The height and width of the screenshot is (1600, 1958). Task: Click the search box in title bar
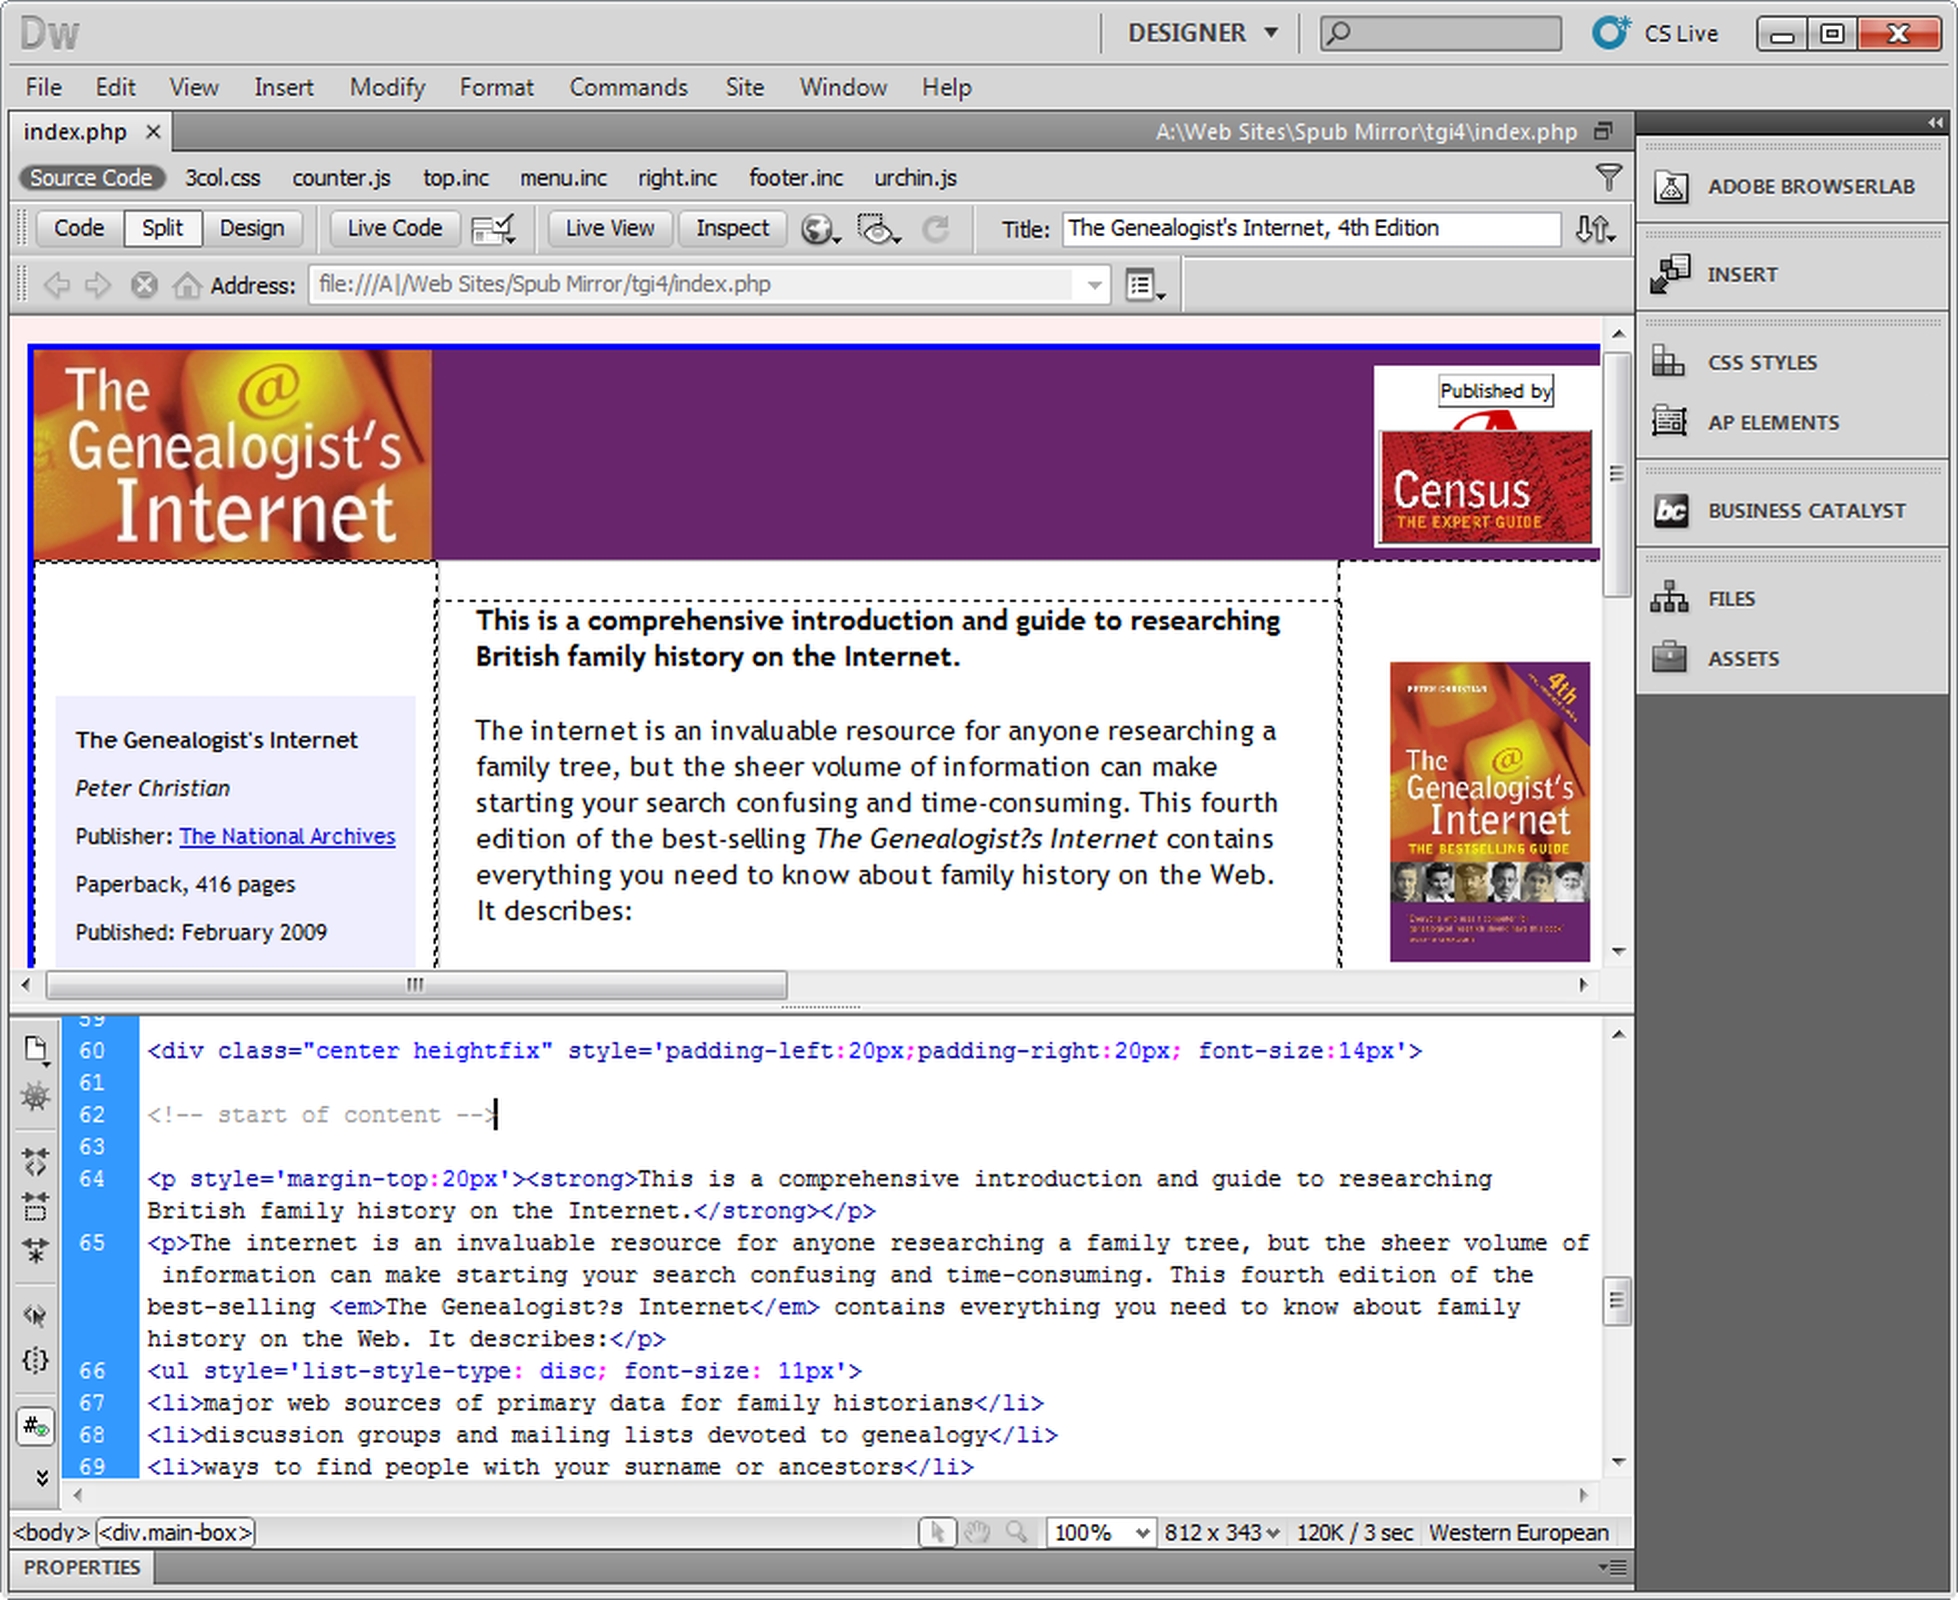1441,33
